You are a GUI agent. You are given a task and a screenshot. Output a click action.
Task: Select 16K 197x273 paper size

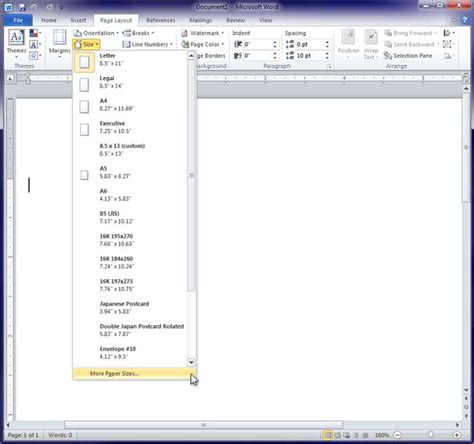pyautogui.click(x=130, y=287)
